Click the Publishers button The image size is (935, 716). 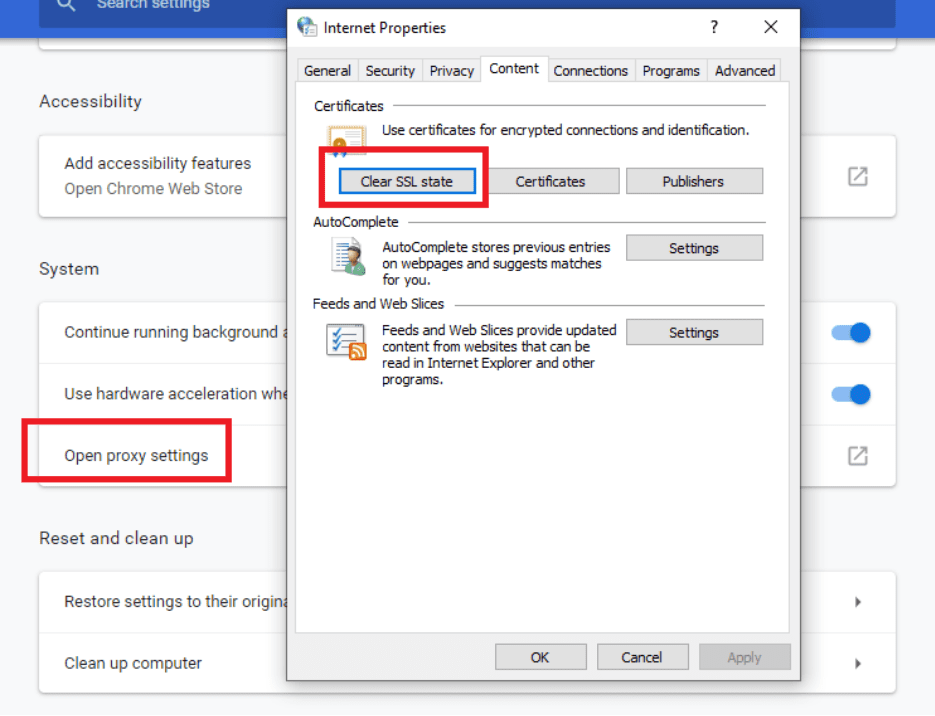pyautogui.click(x=694, y=181)
